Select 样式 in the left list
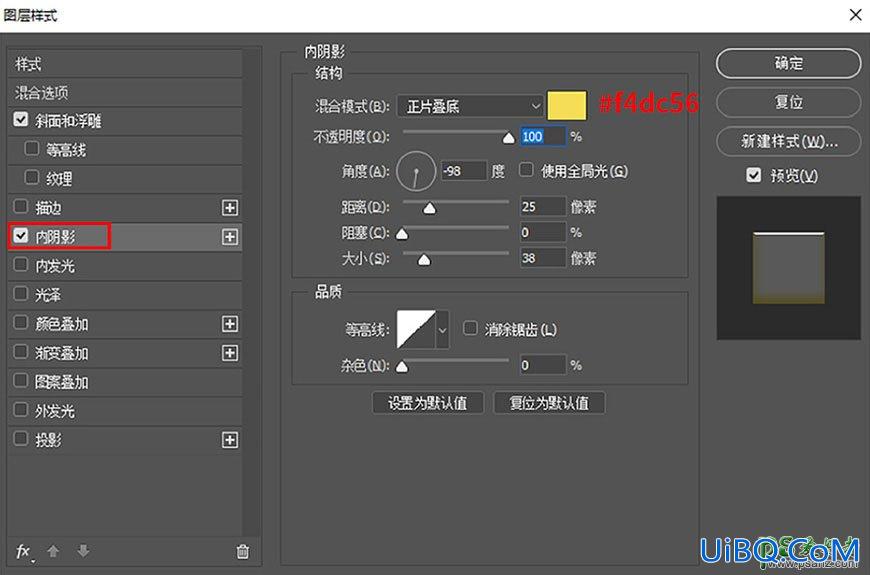Image resolution: width=870 pixels, height=575 pixels. [x=125, y=64]
